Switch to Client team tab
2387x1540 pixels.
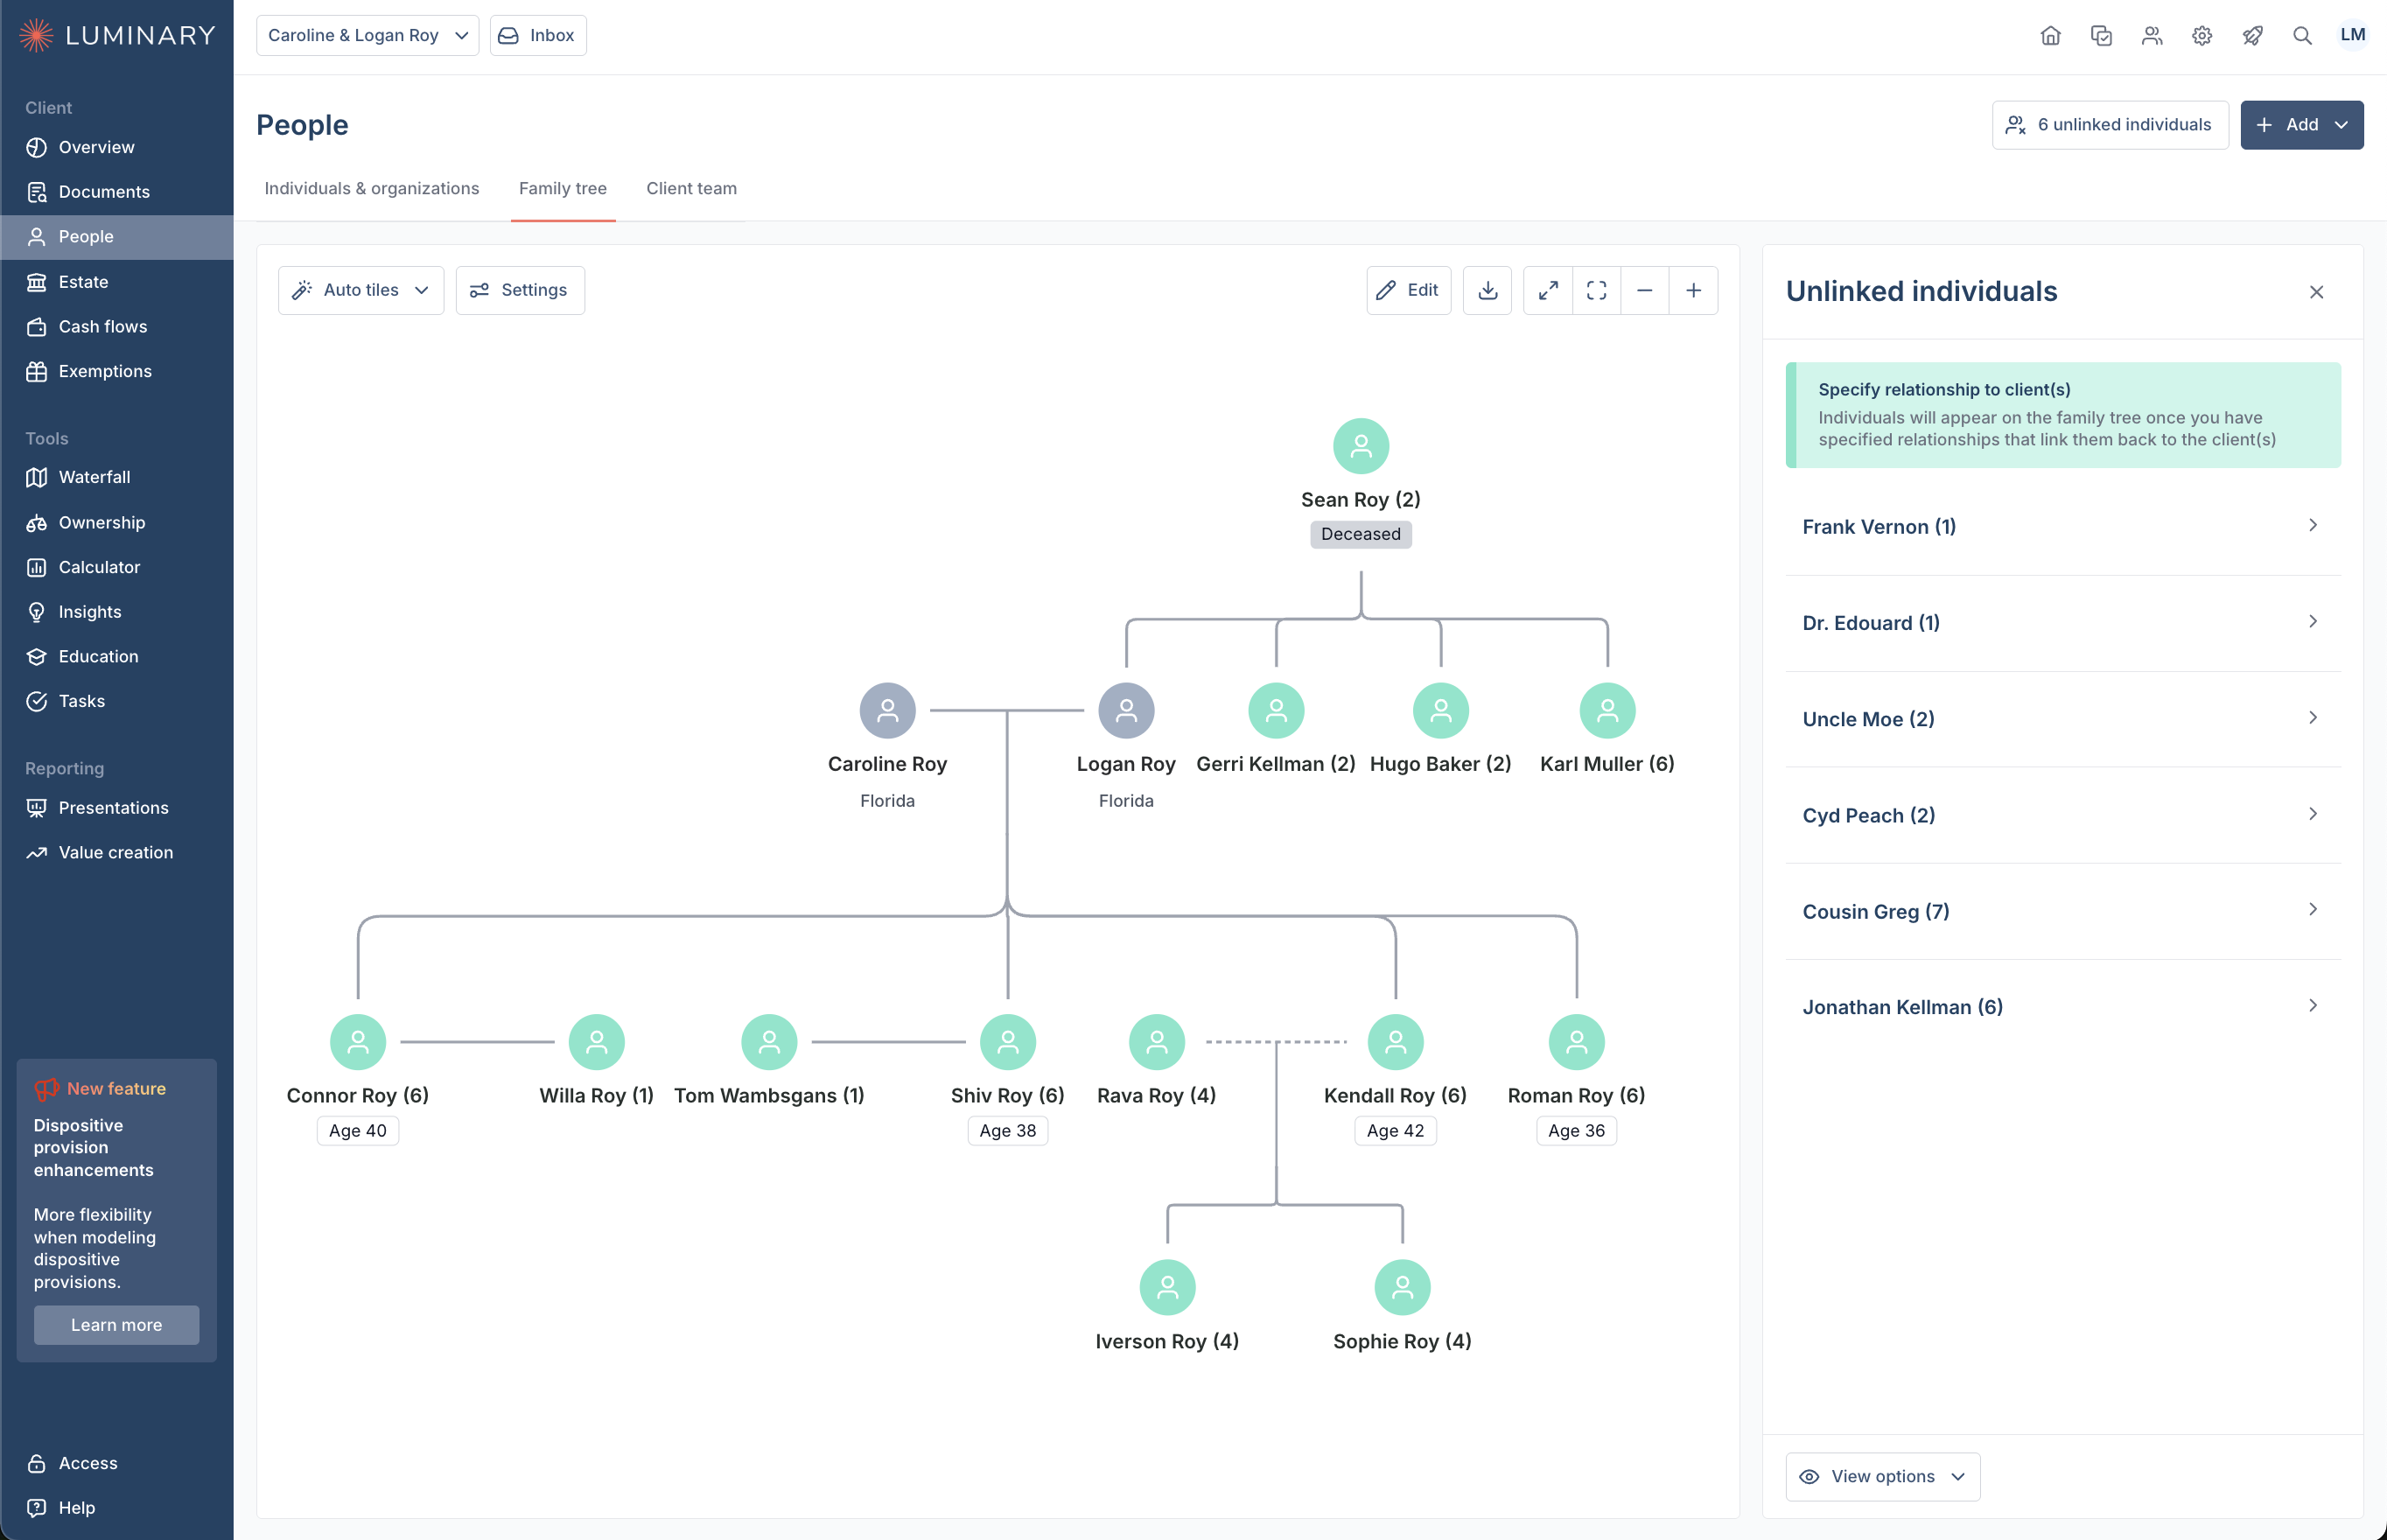691,188
